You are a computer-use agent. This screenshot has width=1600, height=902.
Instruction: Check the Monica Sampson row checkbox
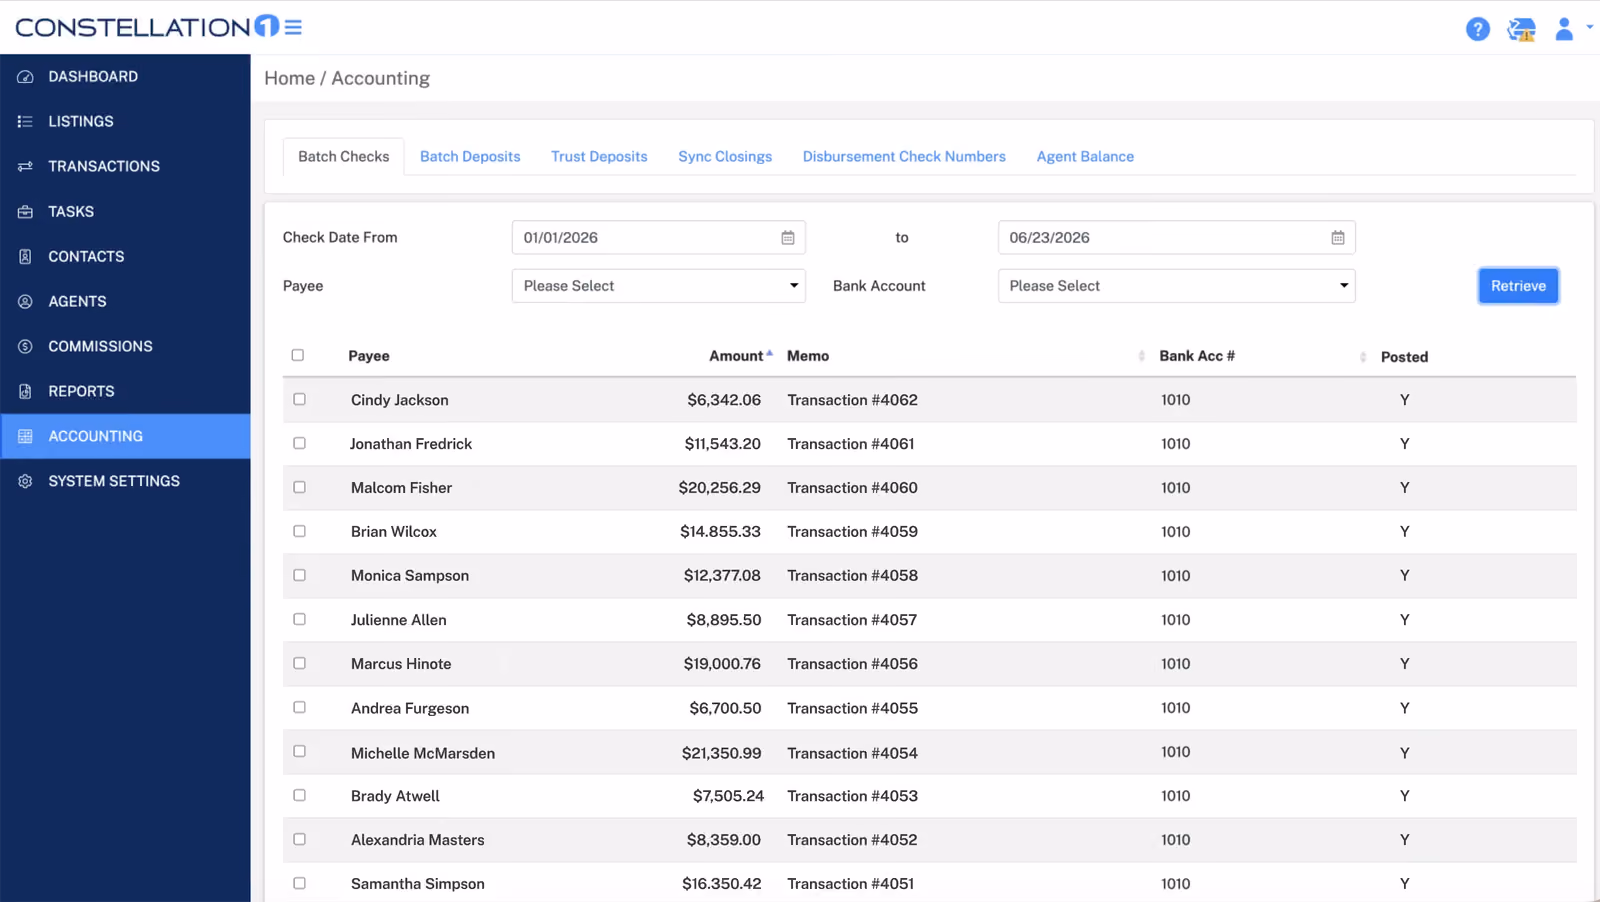coord(299,575)
